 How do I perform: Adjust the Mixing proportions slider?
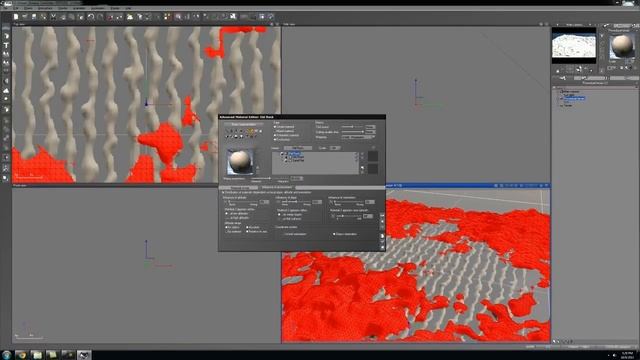coord(269,178)
